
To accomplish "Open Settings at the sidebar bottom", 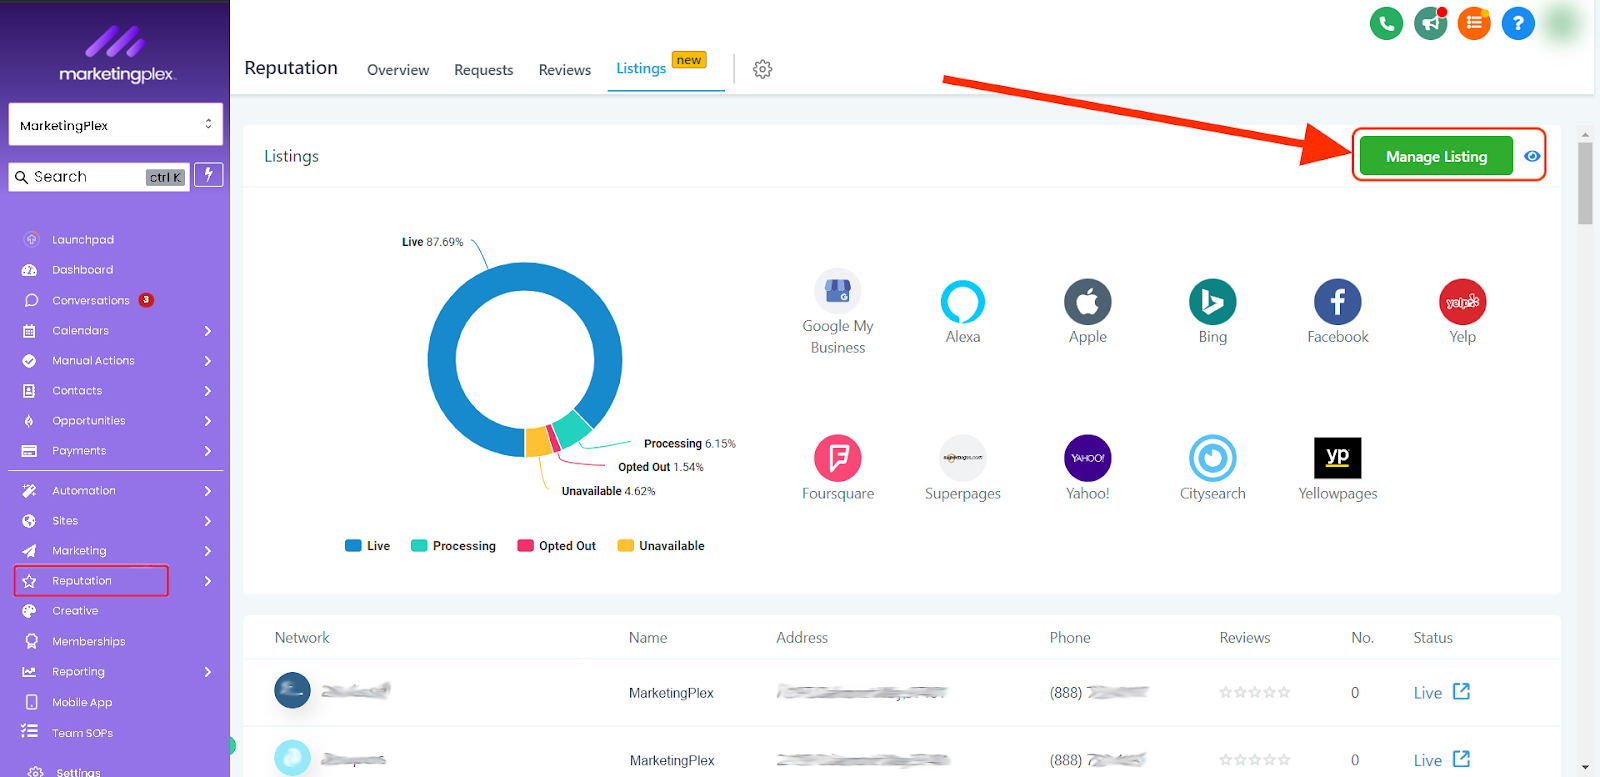I will [x=78, y=771].
